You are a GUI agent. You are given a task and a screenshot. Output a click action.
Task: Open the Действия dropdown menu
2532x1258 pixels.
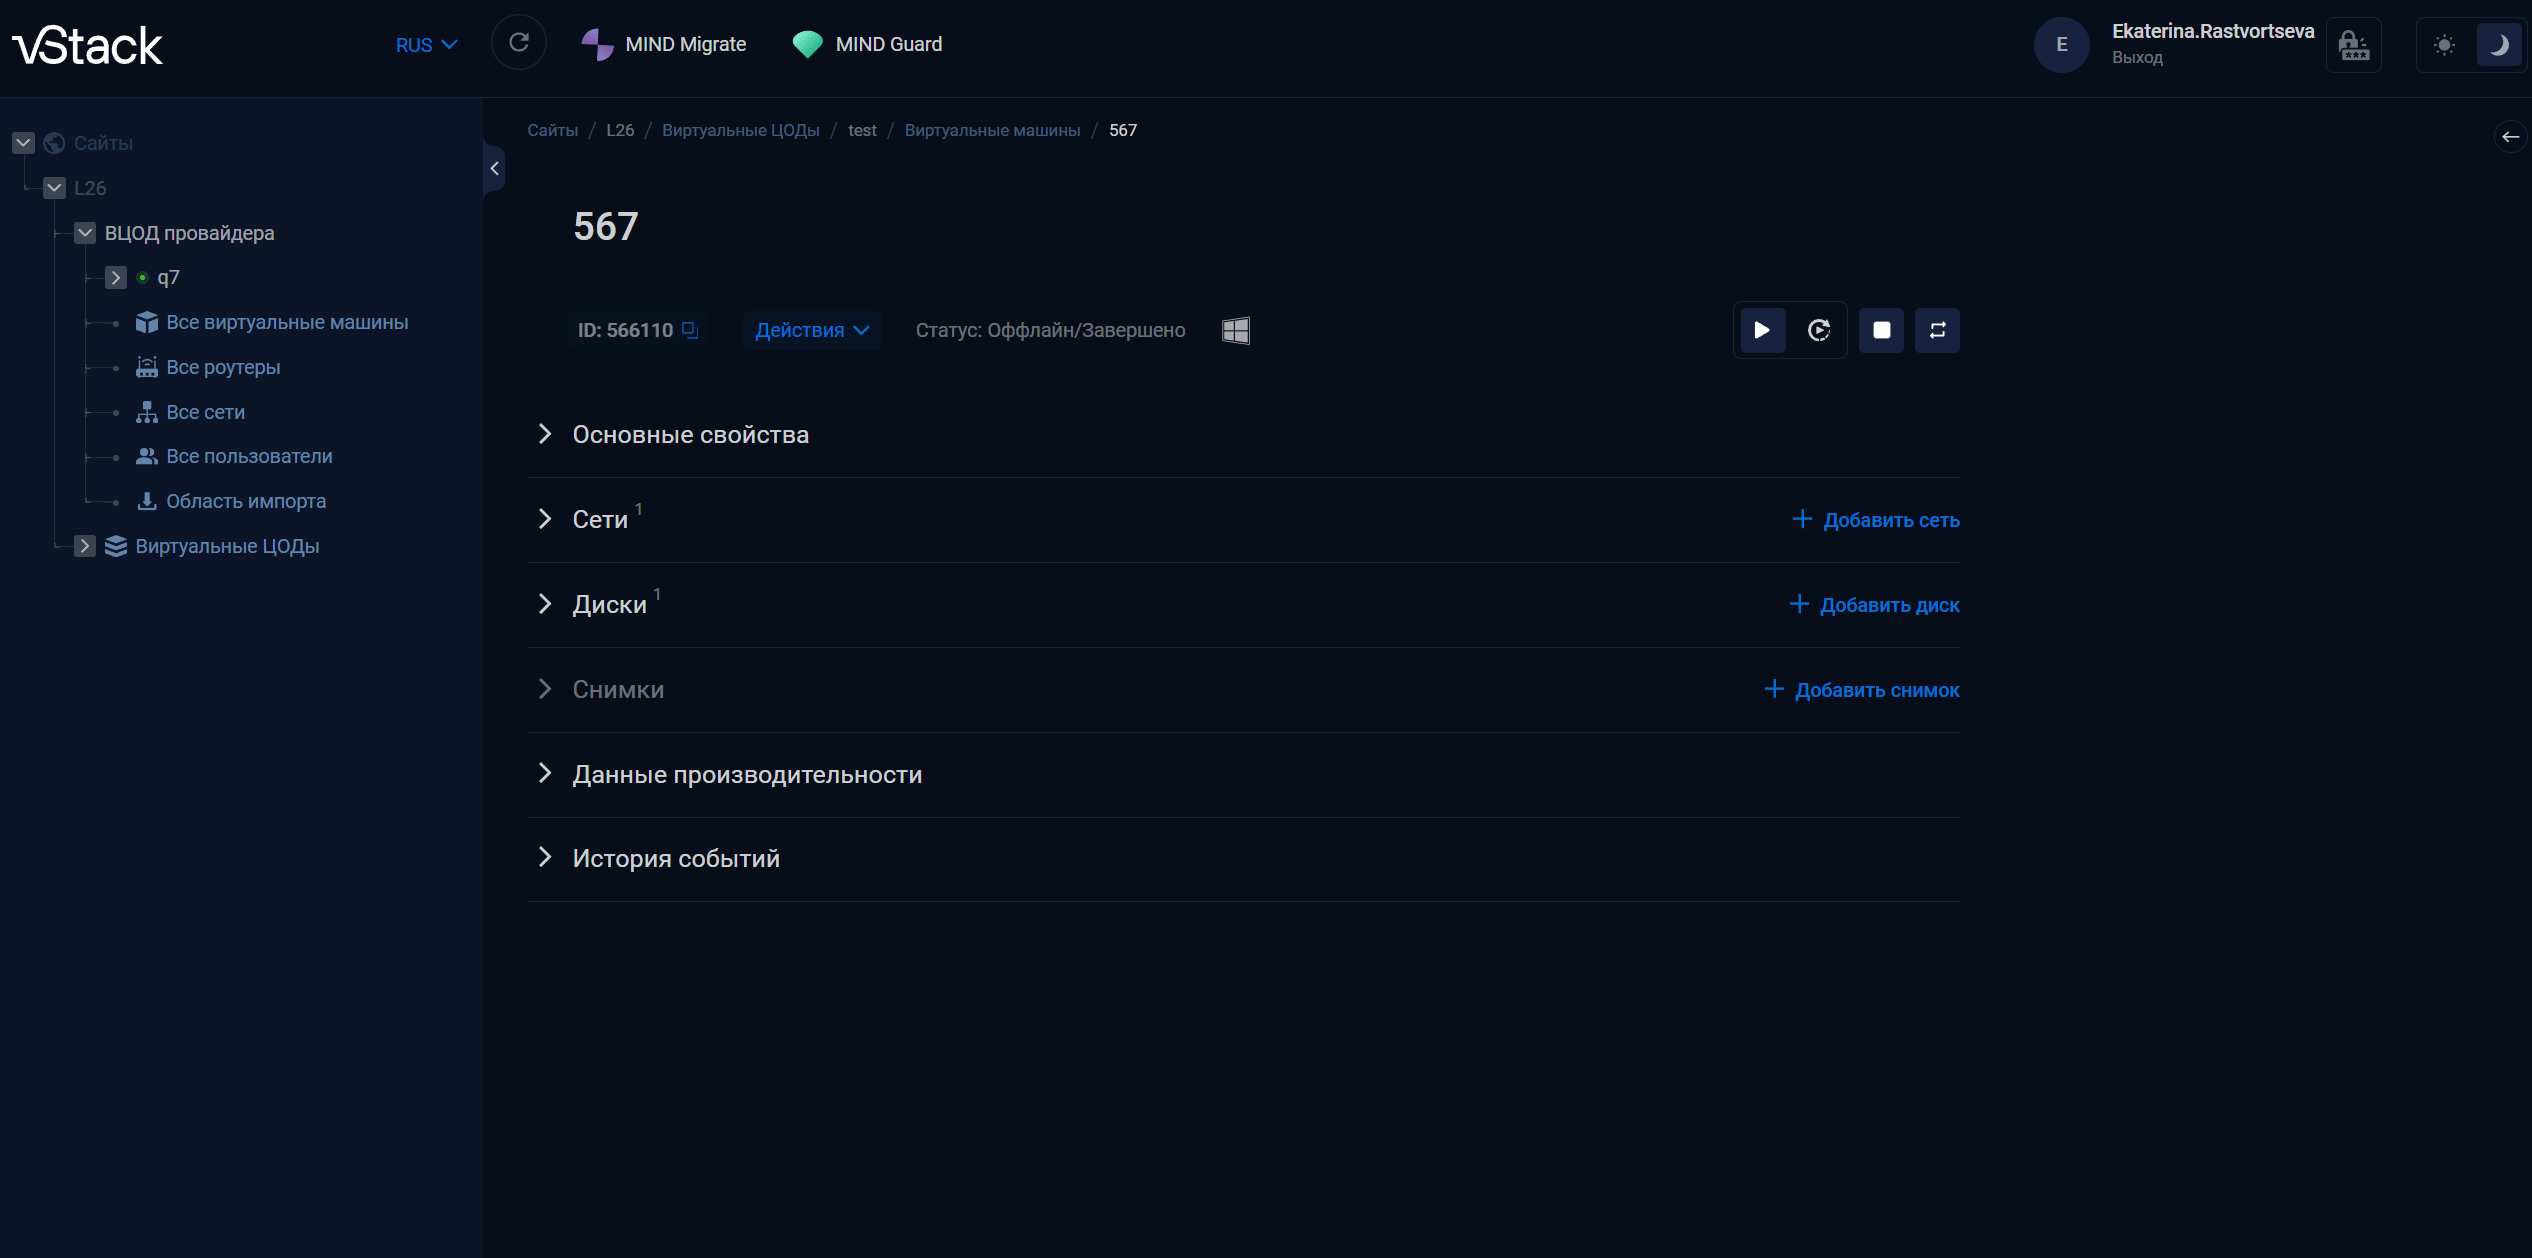pos(811,330)
